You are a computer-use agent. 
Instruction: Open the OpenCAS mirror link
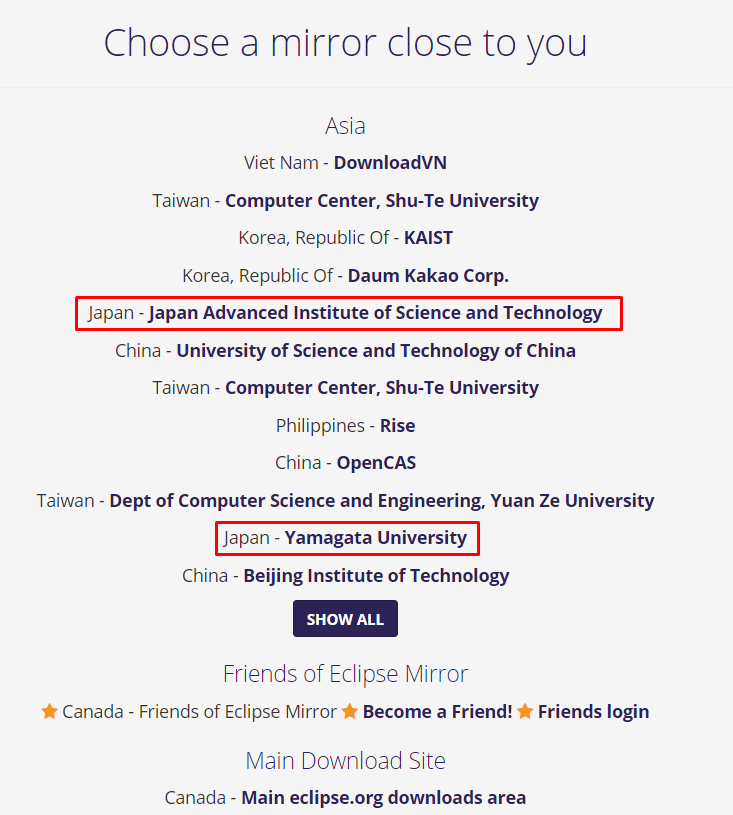pyautogui.click(x=376, y=463)
